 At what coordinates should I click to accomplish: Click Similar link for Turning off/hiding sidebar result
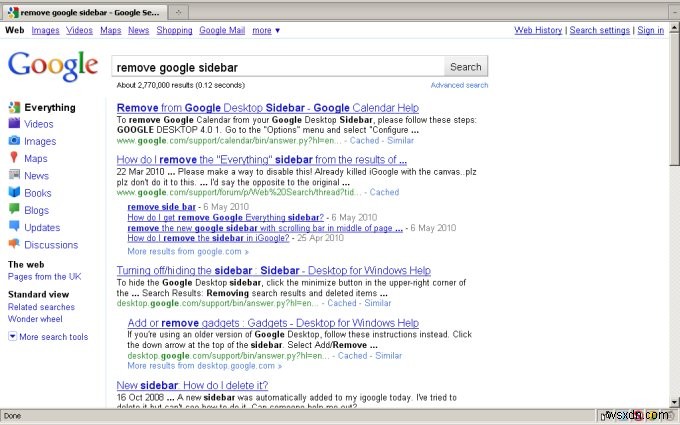(377, 303)
